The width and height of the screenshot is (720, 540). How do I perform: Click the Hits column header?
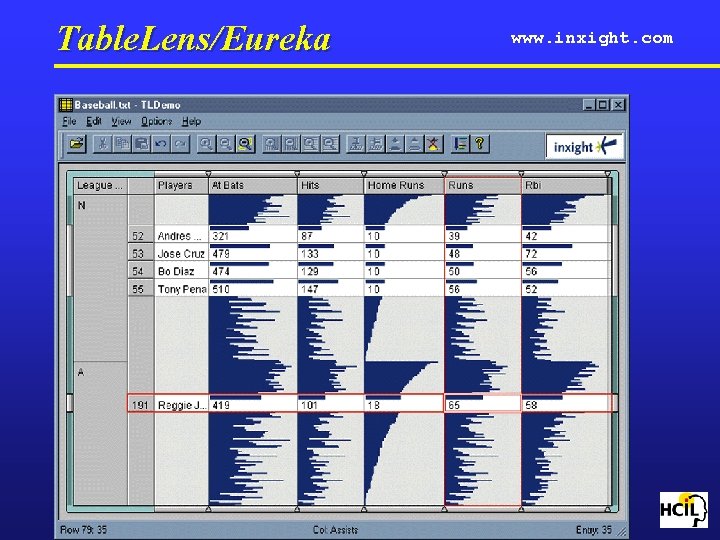point(331,186)
